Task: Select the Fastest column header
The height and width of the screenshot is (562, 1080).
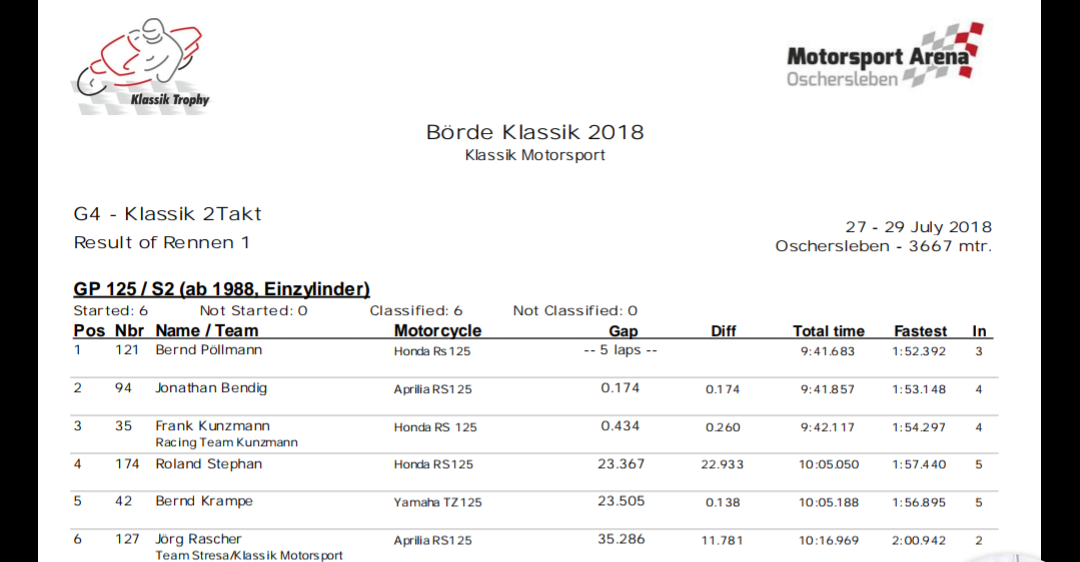Action: coord(920,331)
